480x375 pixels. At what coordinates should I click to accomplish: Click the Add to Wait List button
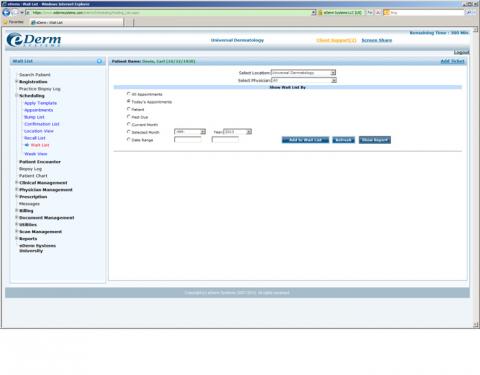coord(305,140)
